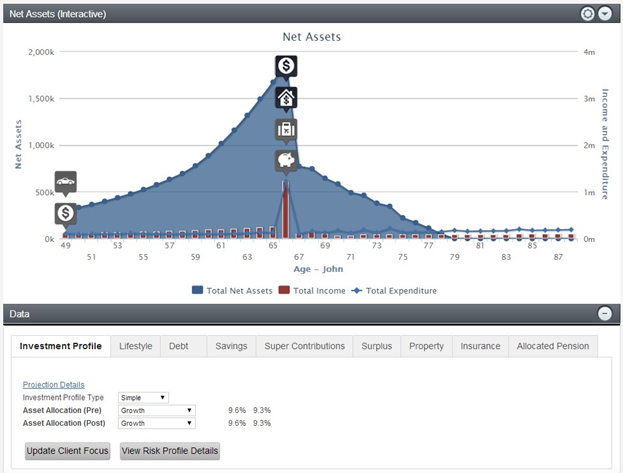
Task: Click the Net Assets chart title
Action: pyautogui.click(x=312, y=37)
